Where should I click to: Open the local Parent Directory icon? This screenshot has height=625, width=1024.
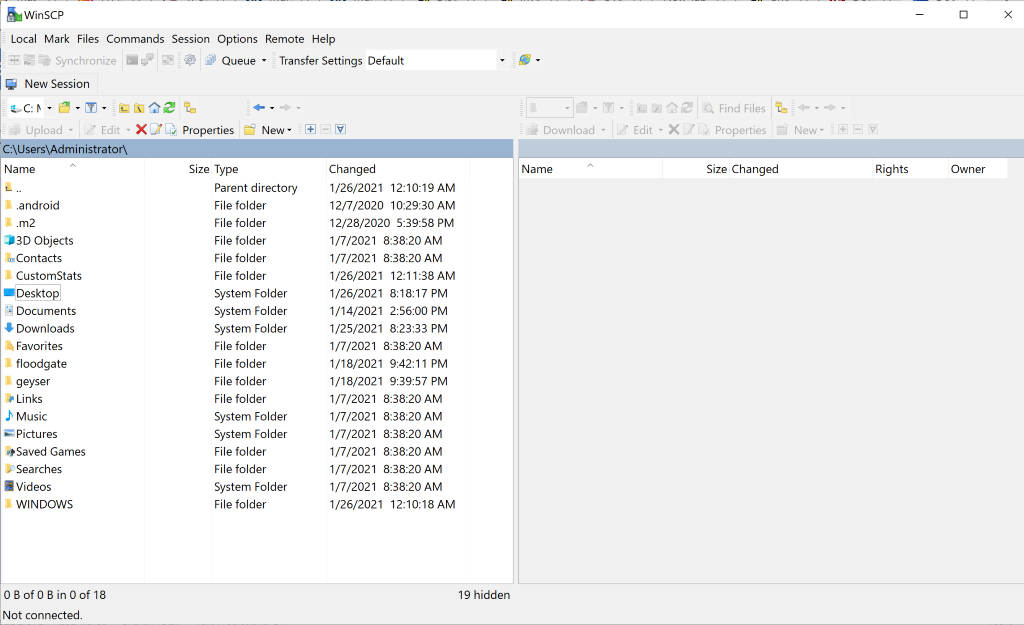coord(123,108)
